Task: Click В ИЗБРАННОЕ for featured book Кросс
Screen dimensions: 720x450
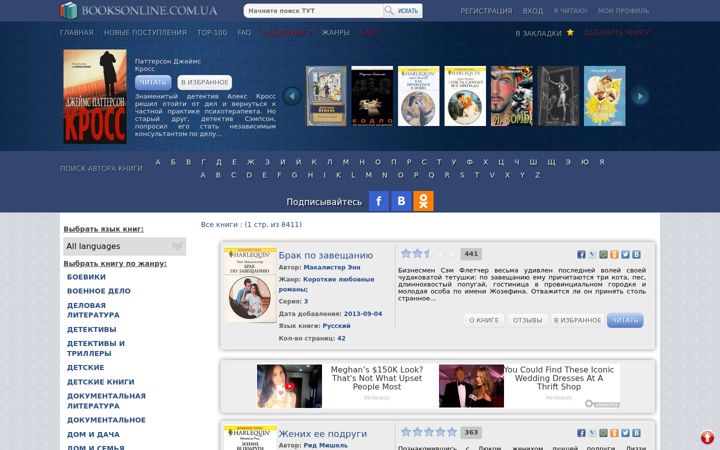Action: point(205,82)
